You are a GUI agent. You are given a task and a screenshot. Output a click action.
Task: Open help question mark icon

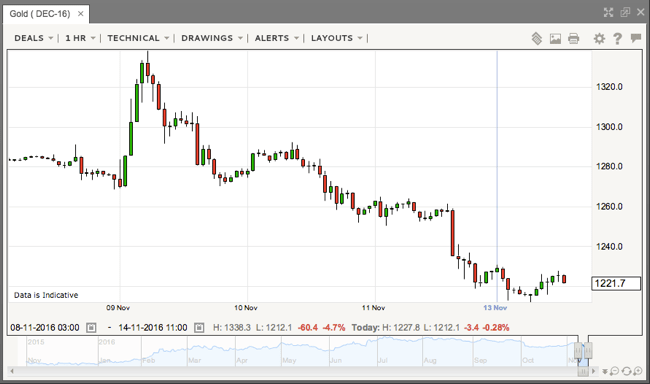click(x=617, y=39)
